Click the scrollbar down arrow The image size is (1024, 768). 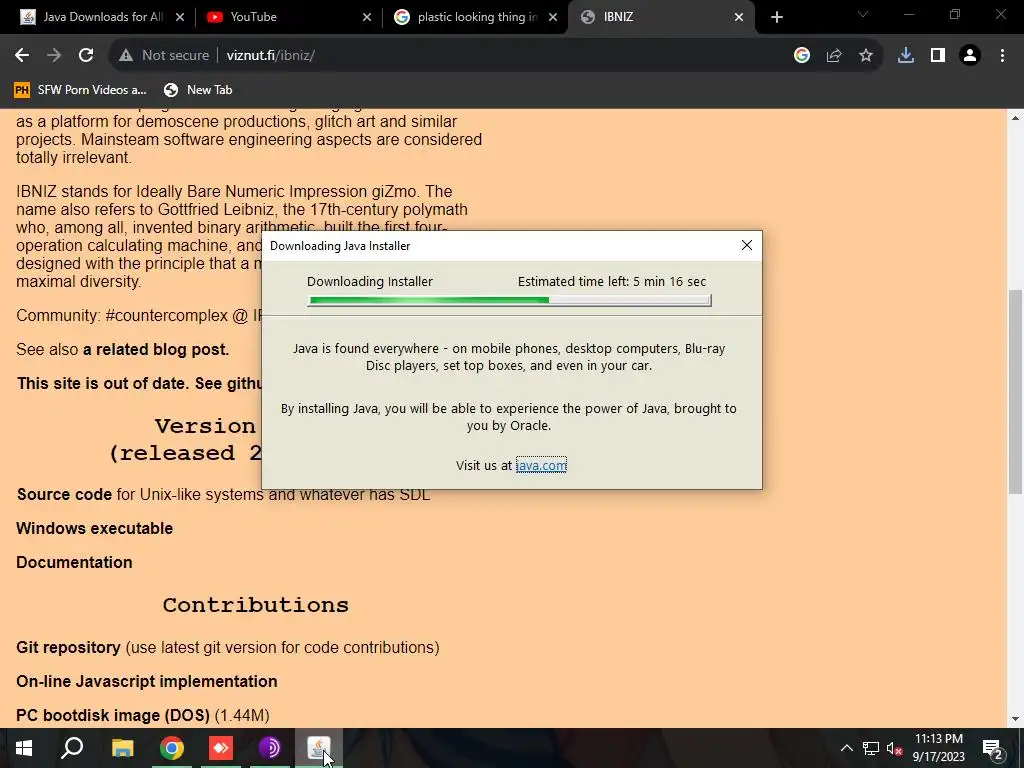pyautogui.click(x=1016, y=719)
